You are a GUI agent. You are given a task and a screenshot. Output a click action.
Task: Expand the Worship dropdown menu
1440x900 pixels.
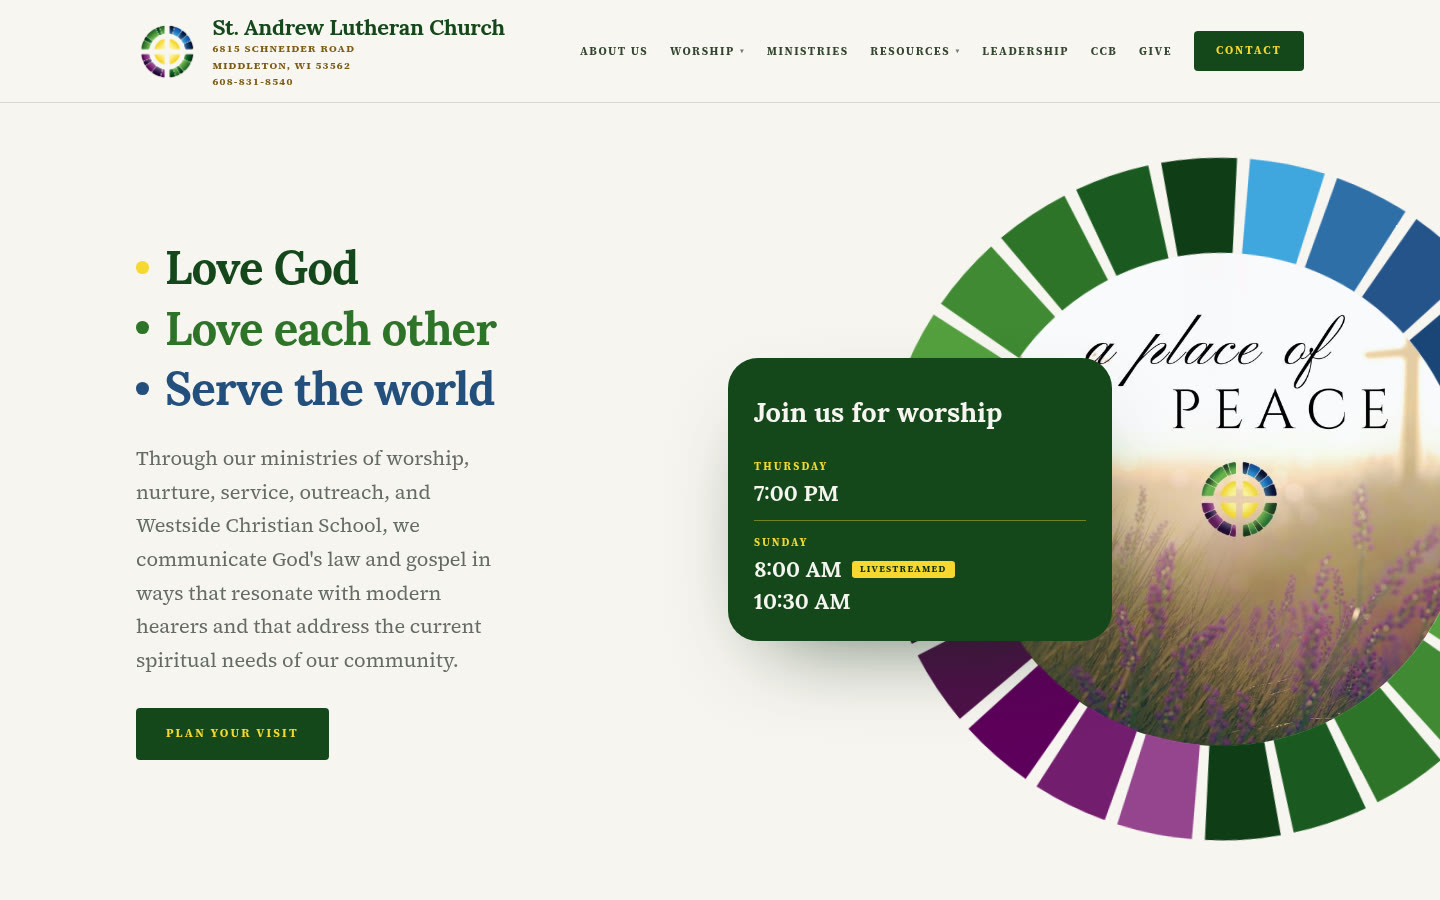(707, 51)
